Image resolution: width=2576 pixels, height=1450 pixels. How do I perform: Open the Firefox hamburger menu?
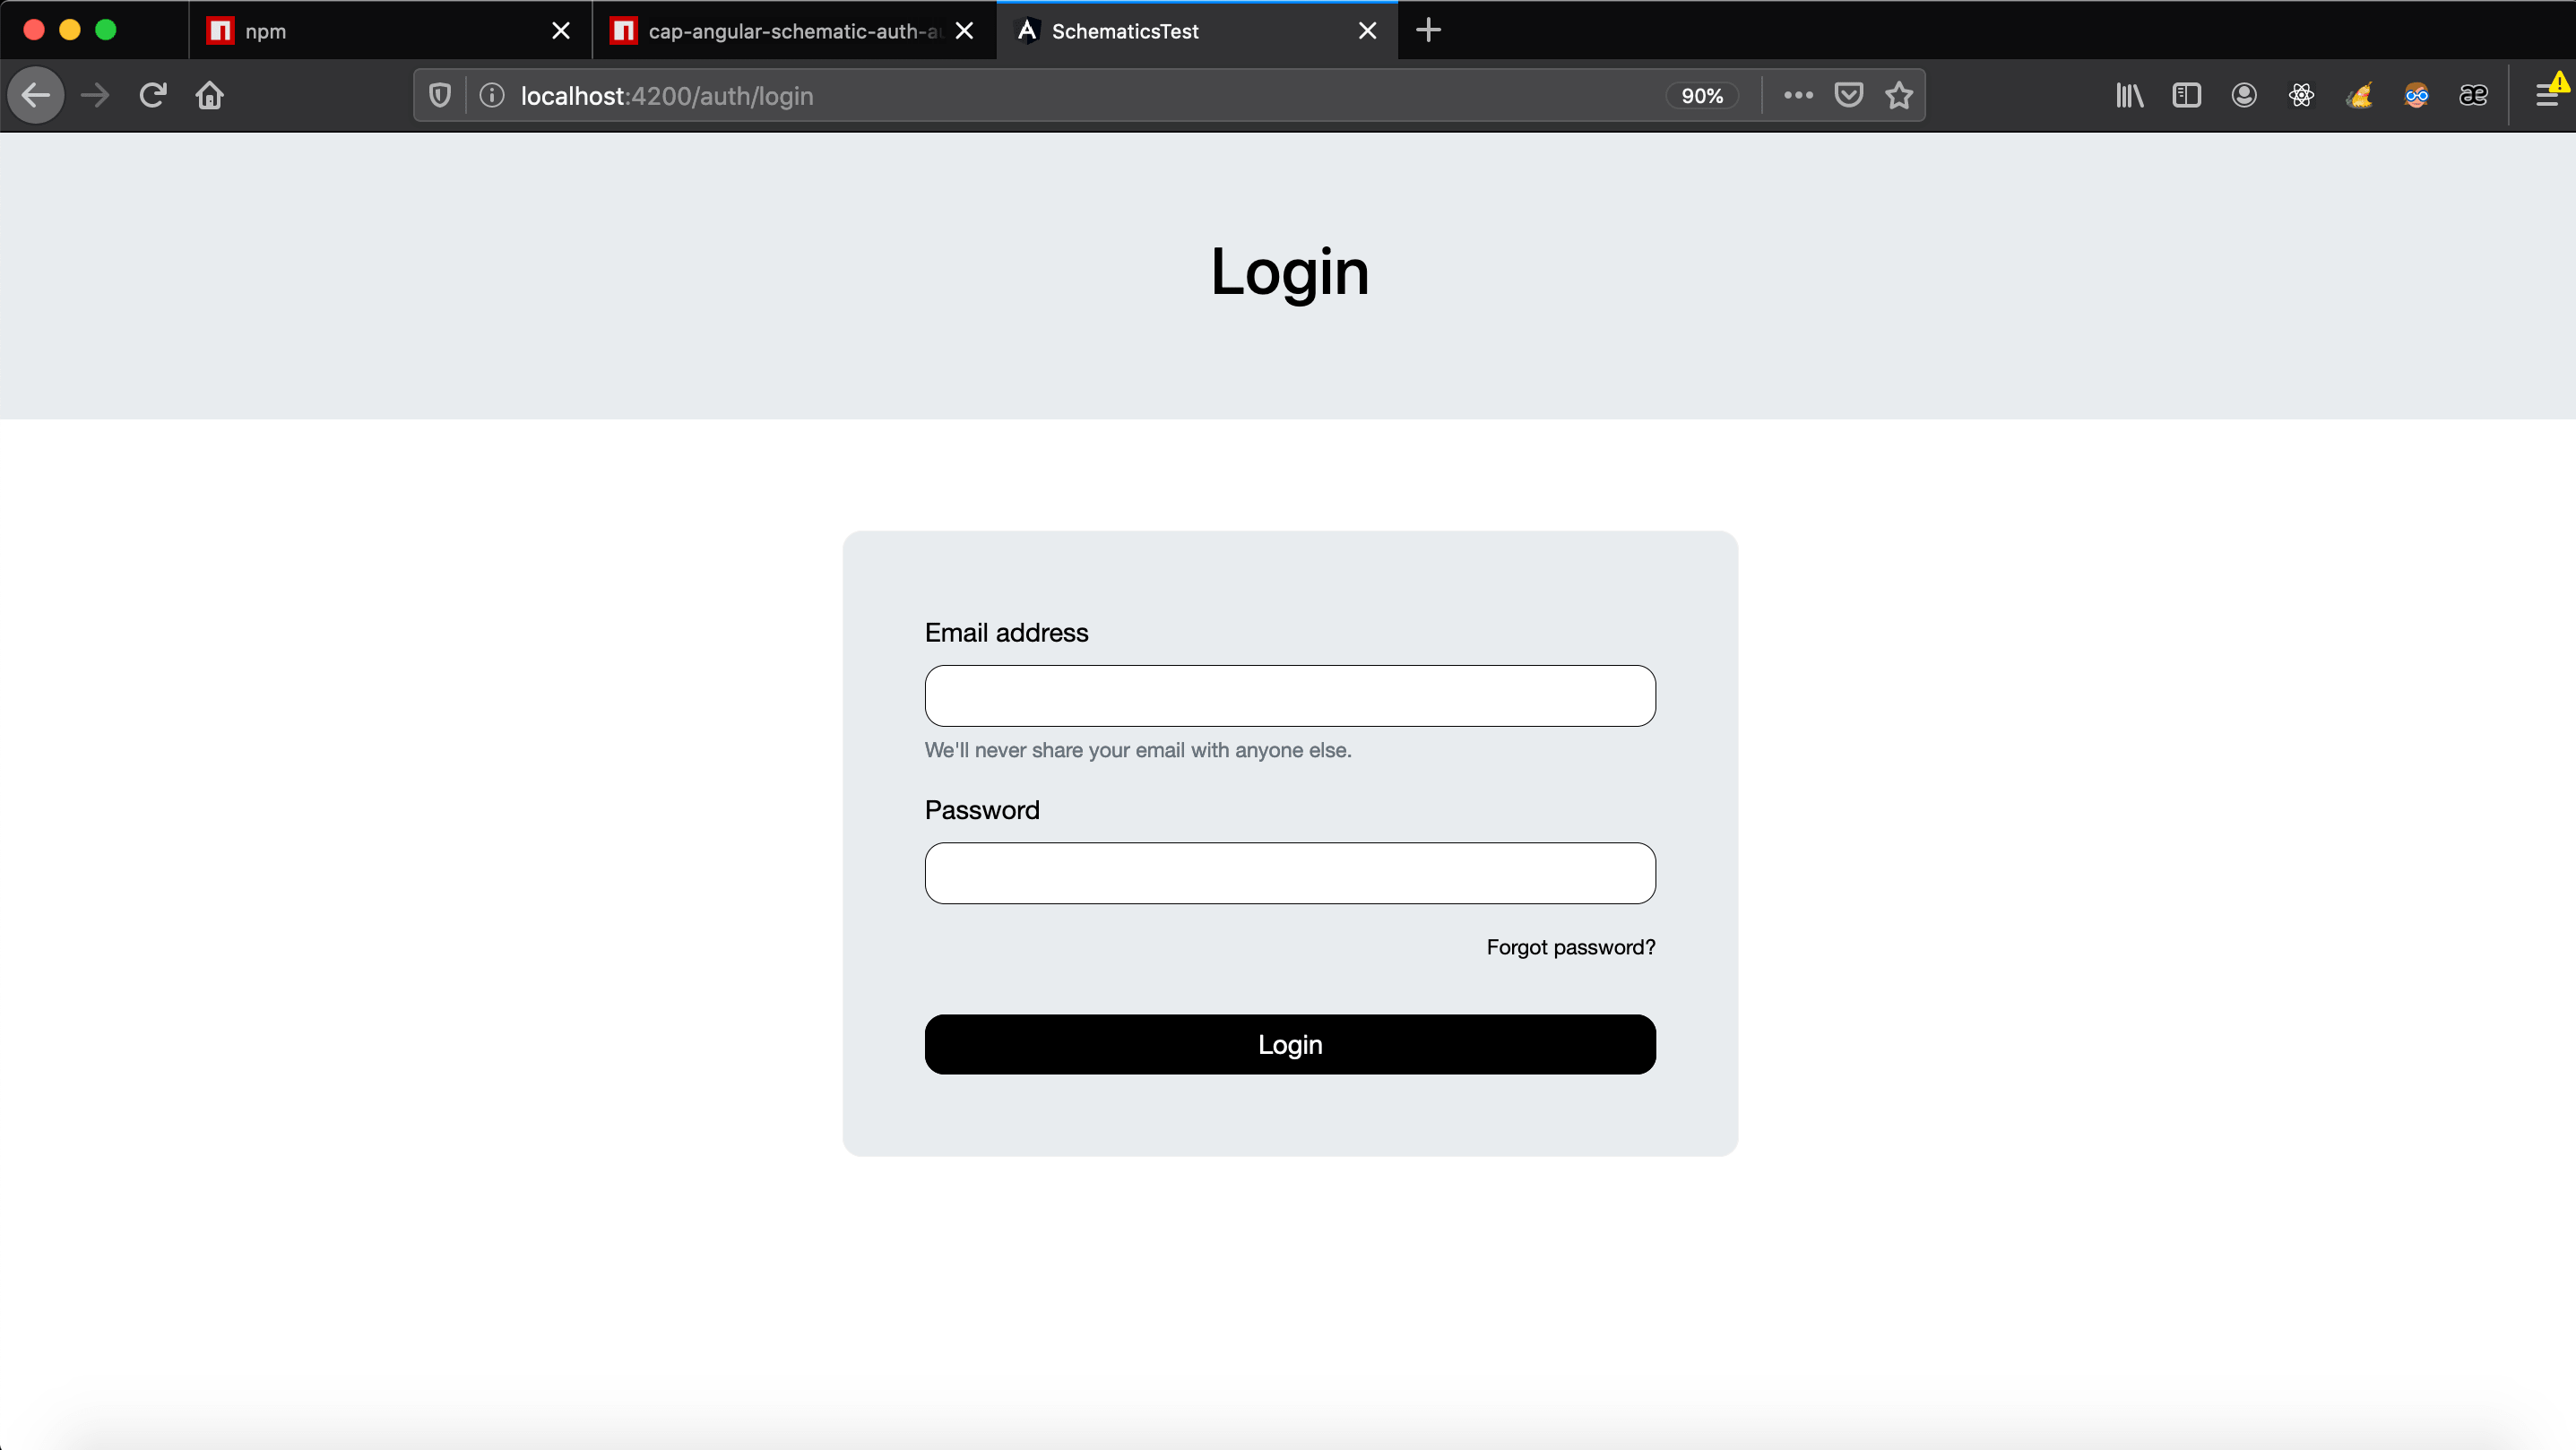tap(2546, 96)
